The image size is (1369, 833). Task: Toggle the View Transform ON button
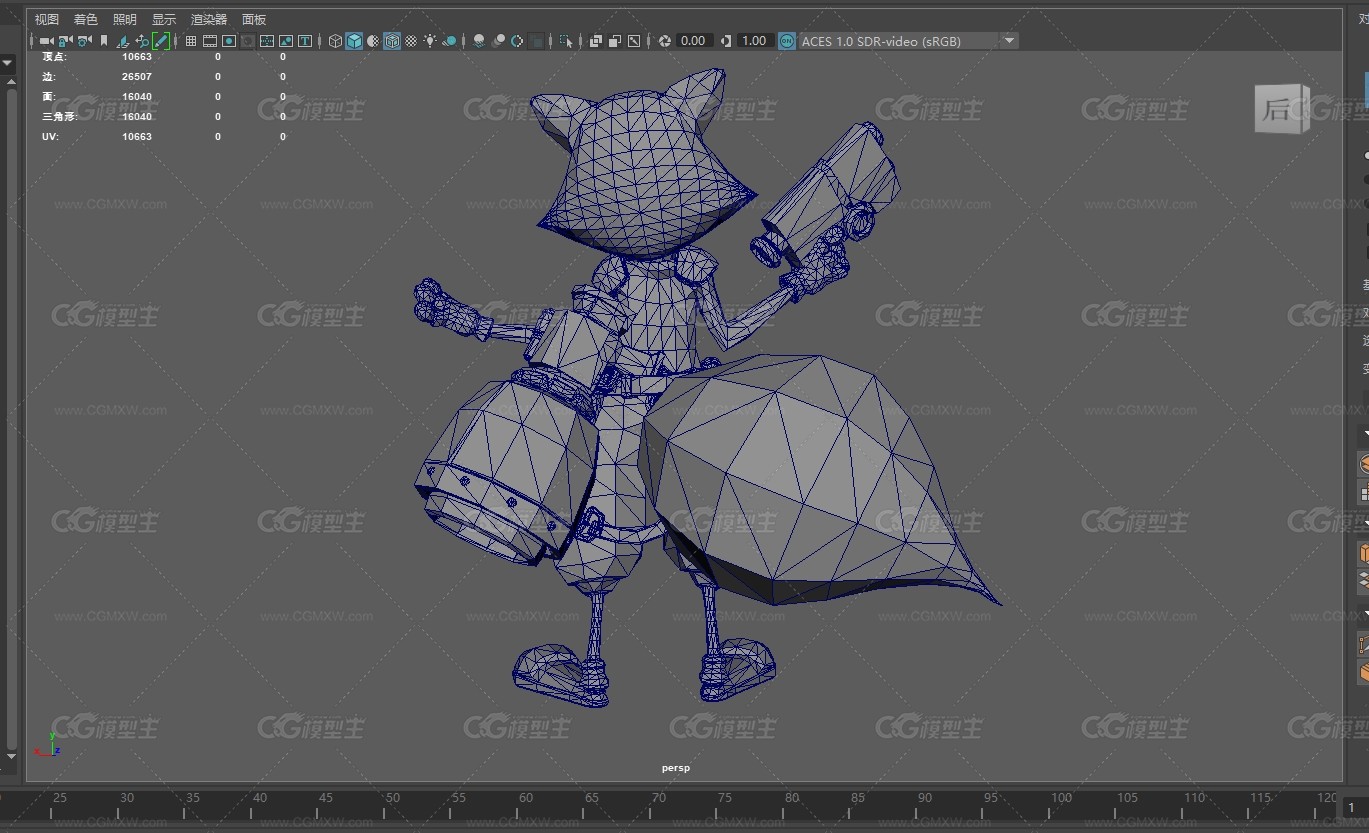coord(787,41)
